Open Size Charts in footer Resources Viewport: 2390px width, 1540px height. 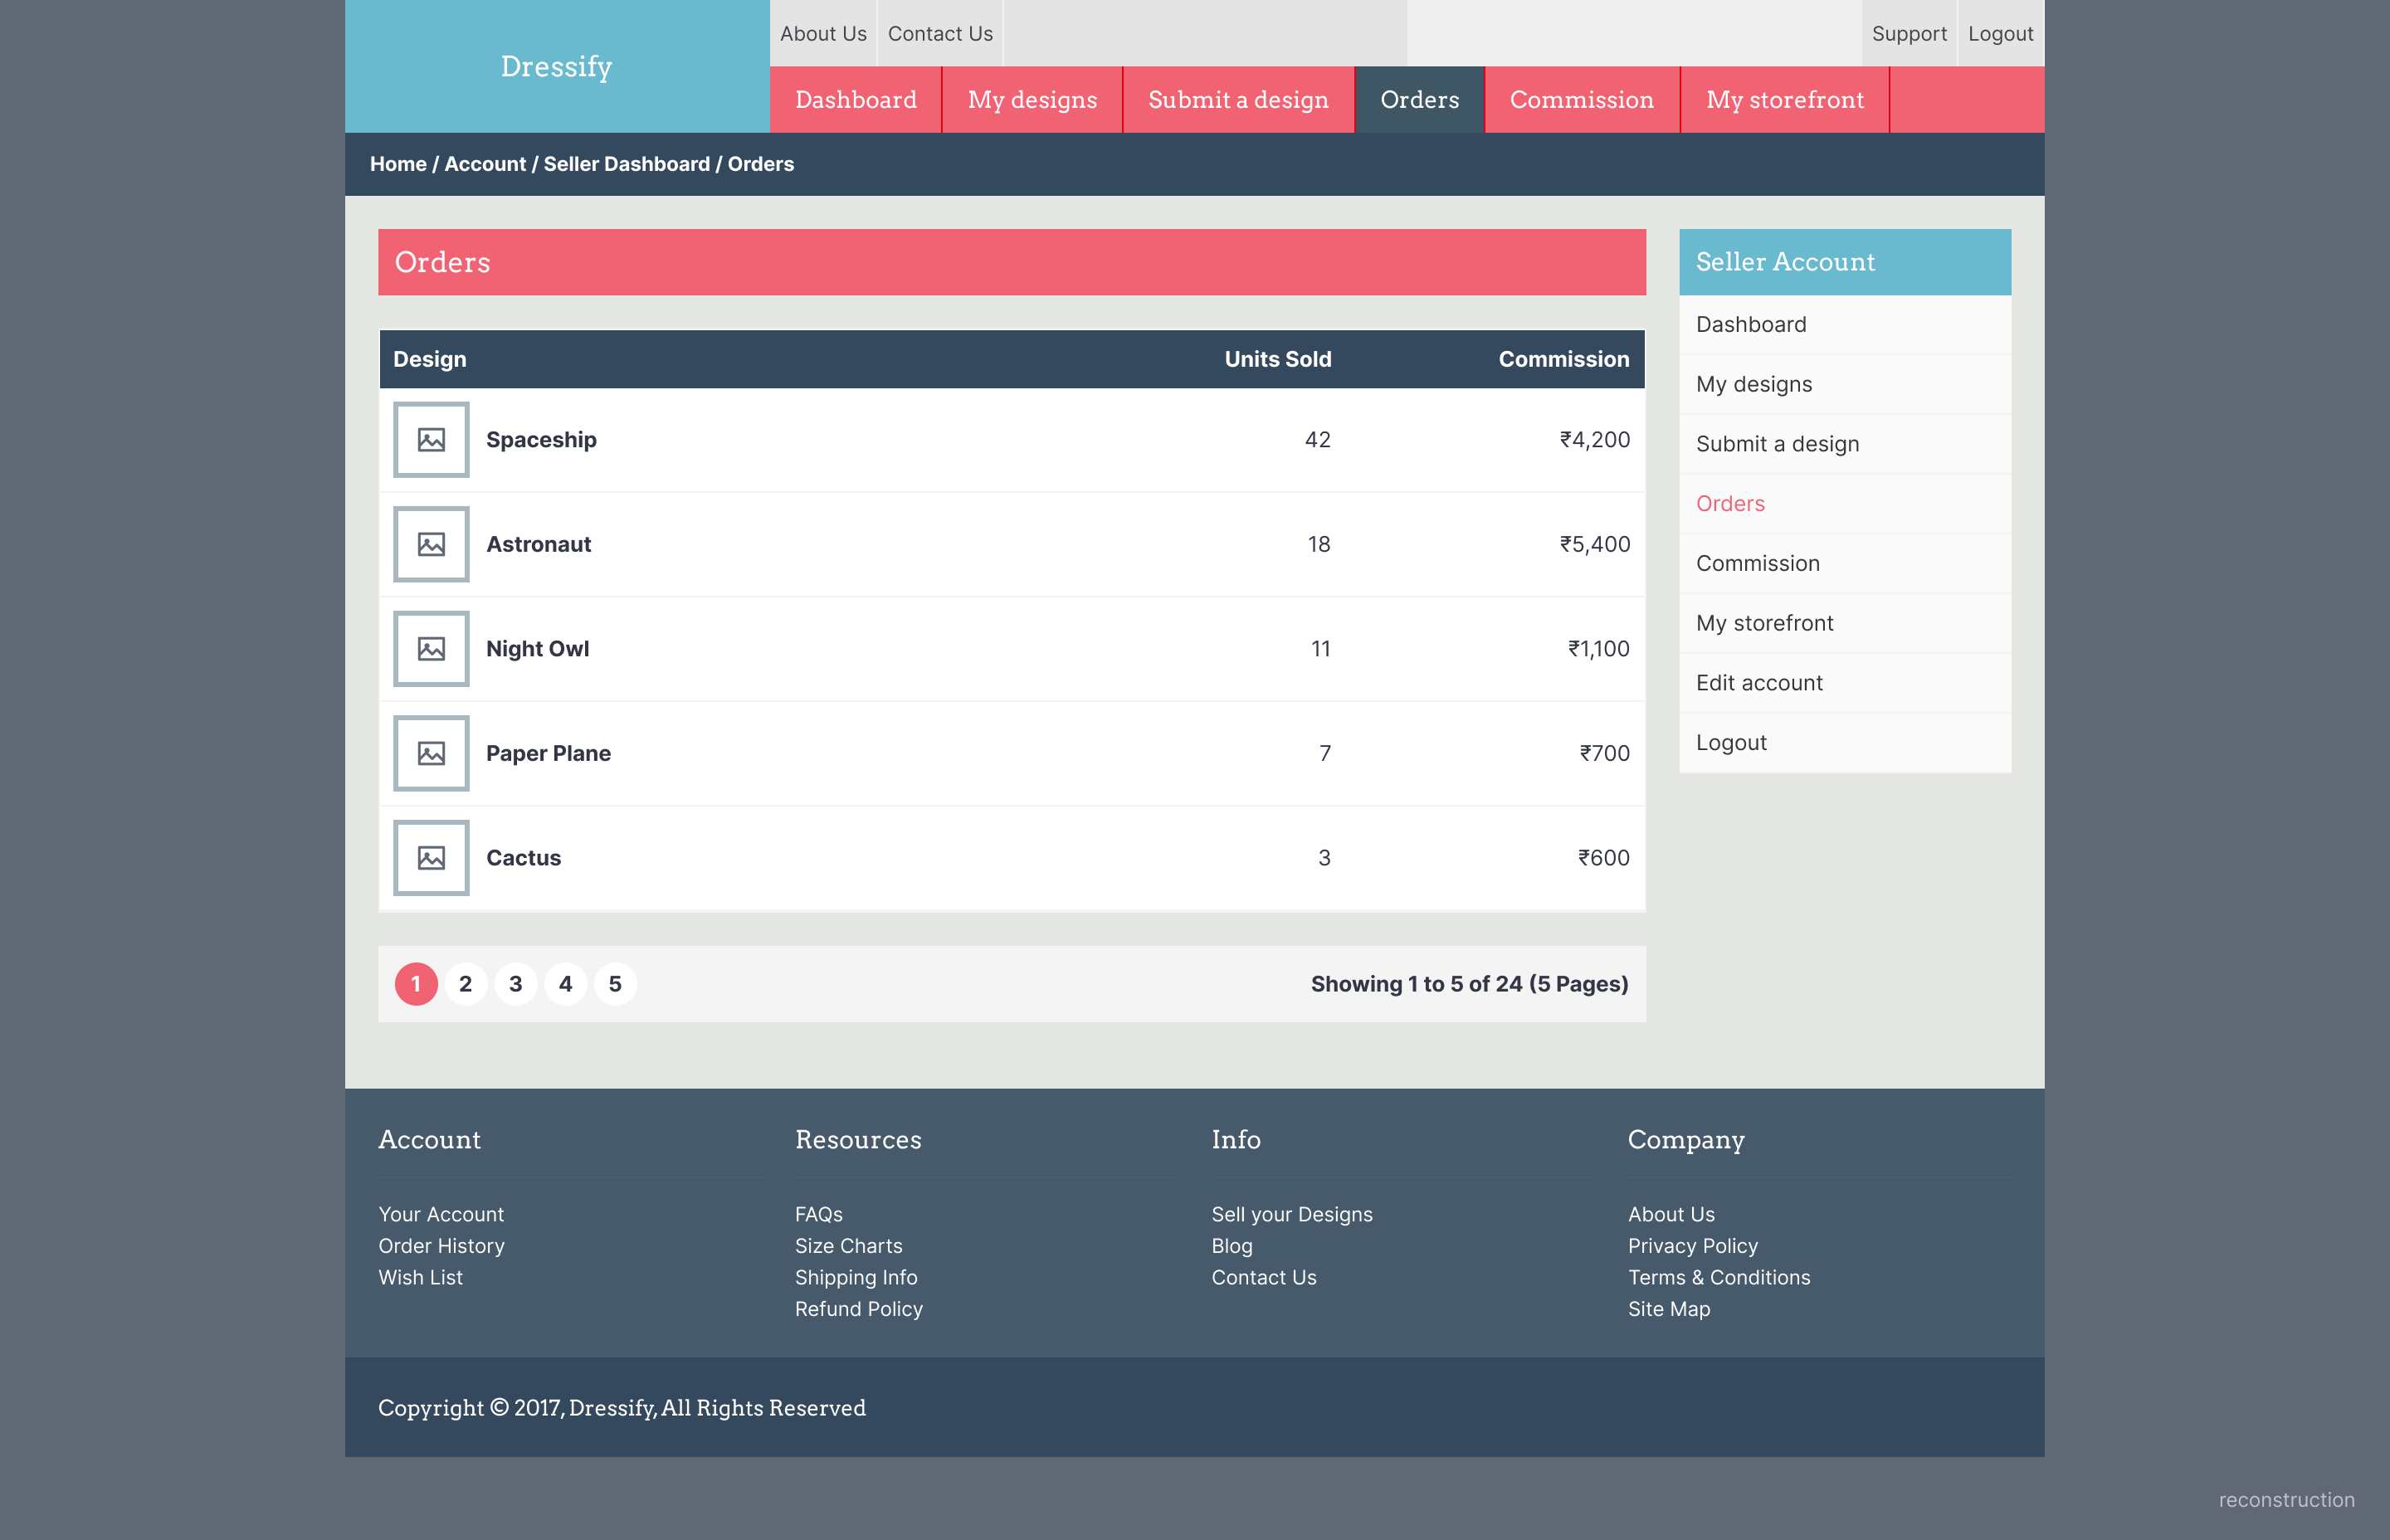[x=848, y=1246]
